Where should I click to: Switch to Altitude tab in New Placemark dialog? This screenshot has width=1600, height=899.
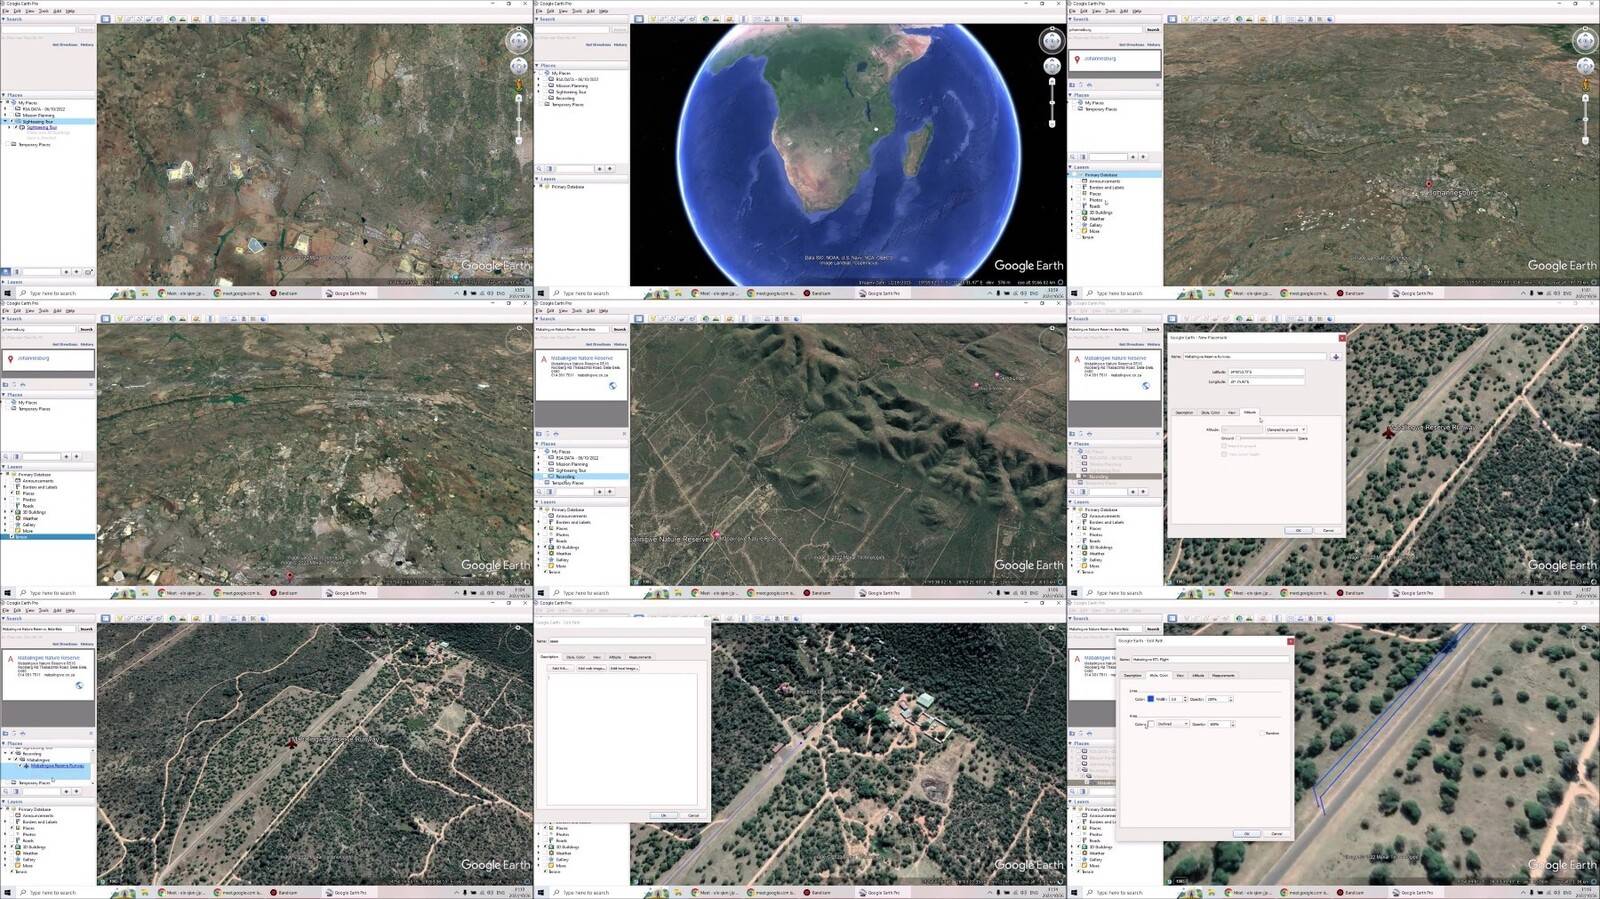[x=1250, y=412]
